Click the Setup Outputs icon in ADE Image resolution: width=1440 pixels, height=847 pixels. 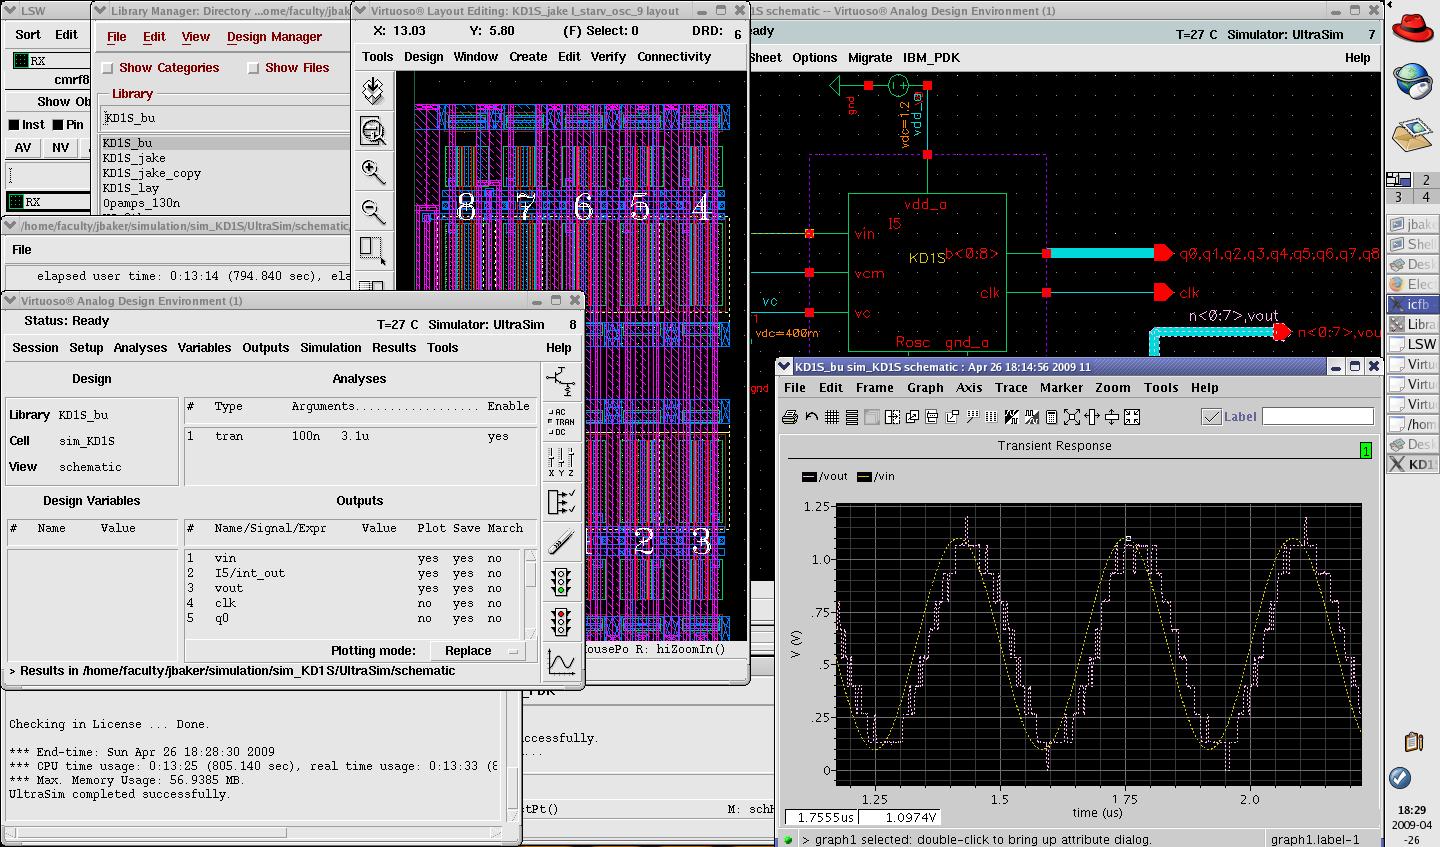(561, 501)
